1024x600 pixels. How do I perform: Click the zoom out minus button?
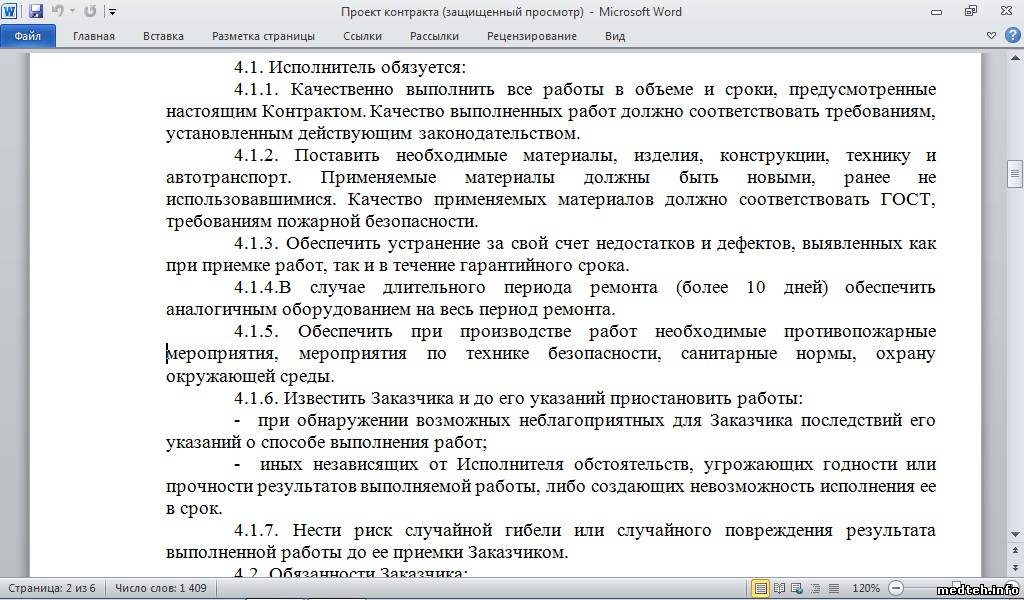(x=896, y=588)
